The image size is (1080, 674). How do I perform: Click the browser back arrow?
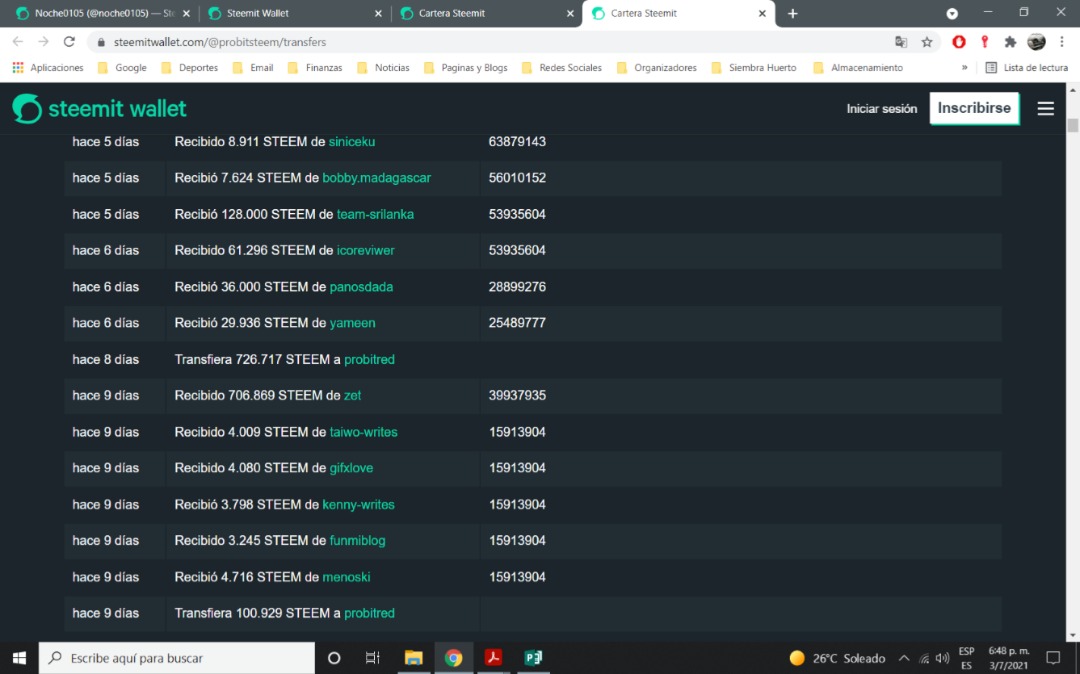(18, 42)
